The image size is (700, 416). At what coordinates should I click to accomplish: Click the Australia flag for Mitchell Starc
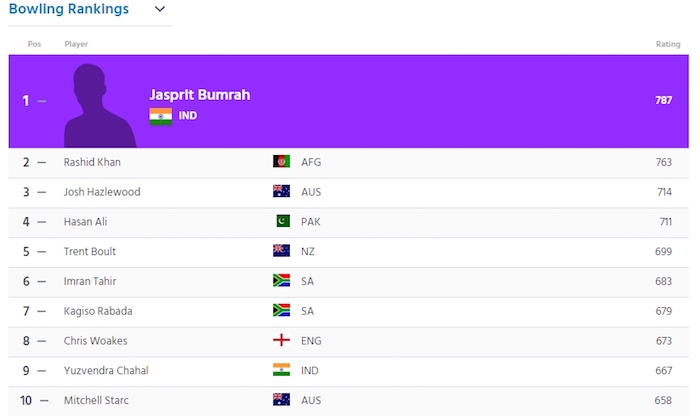(x=281, y=400)
